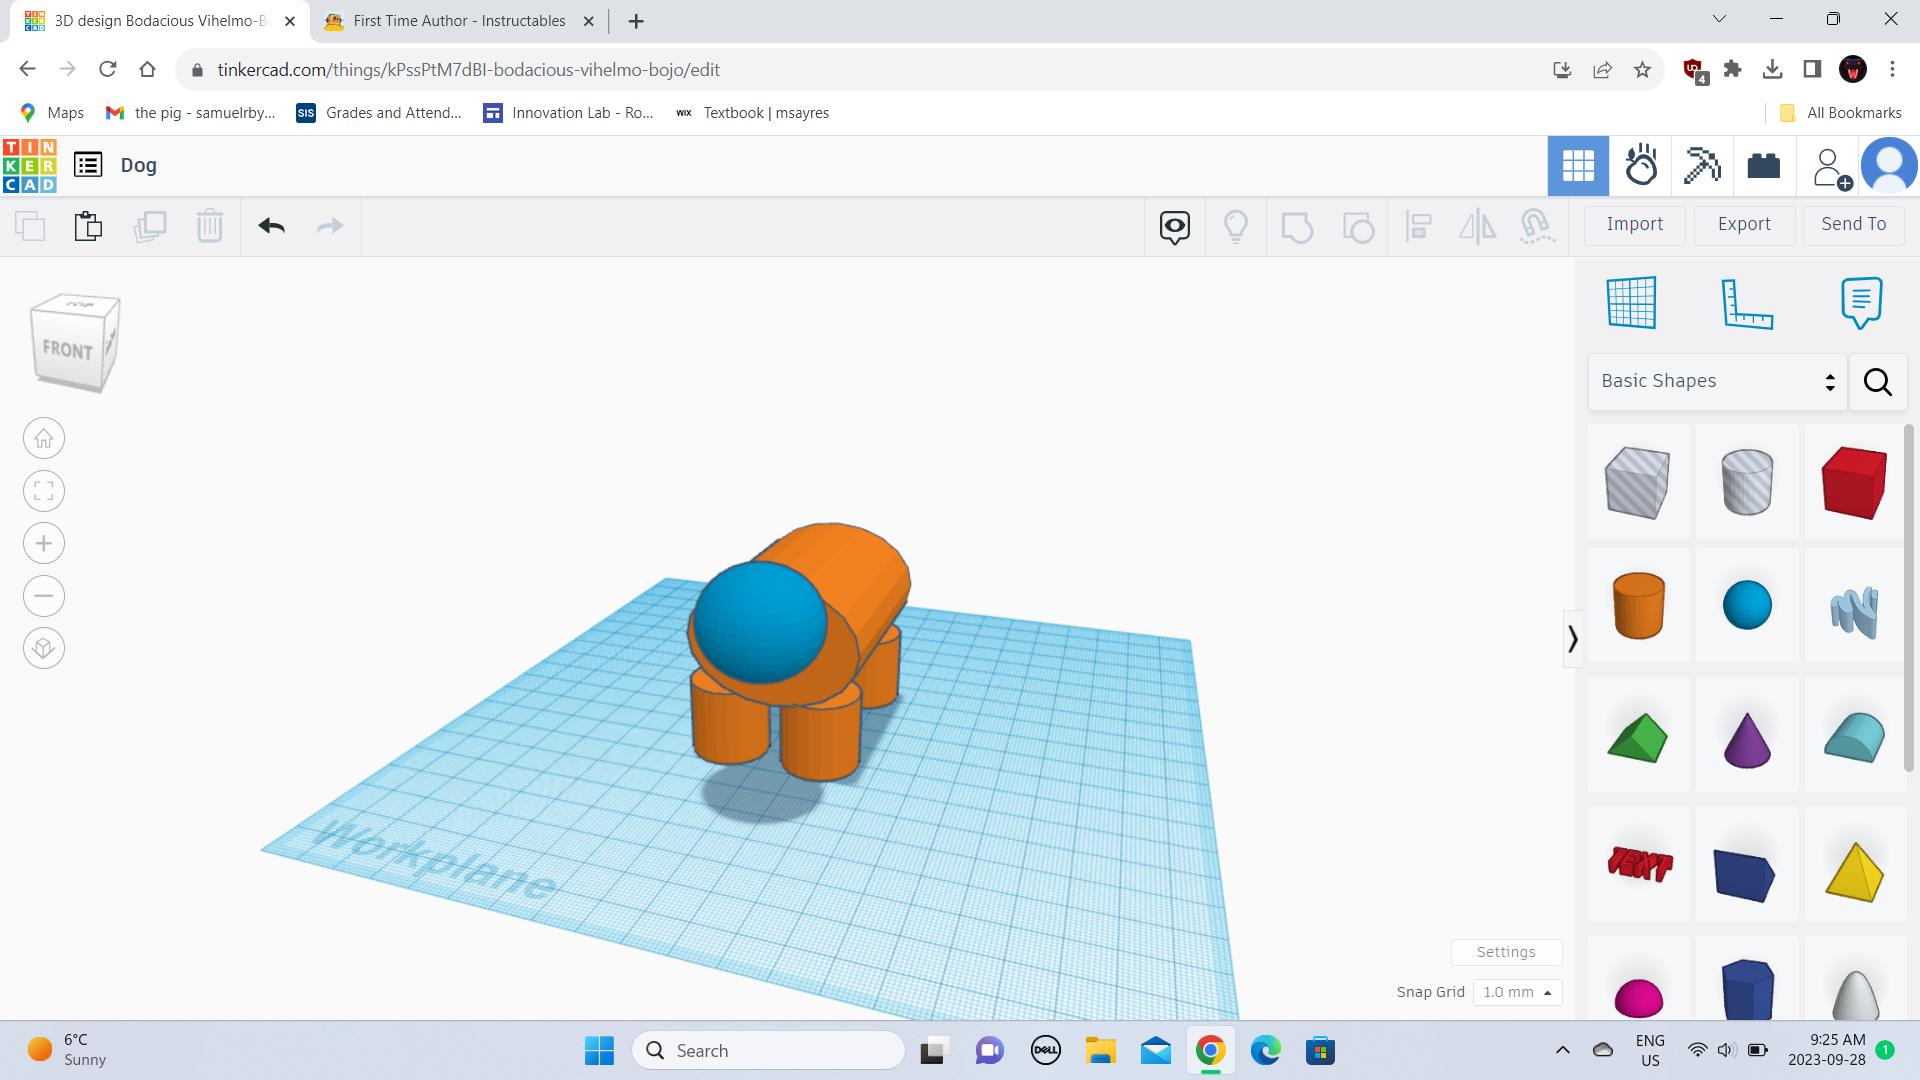Open the shape search in the panel
1920x1080 pixels.
tap(1877, 382)
